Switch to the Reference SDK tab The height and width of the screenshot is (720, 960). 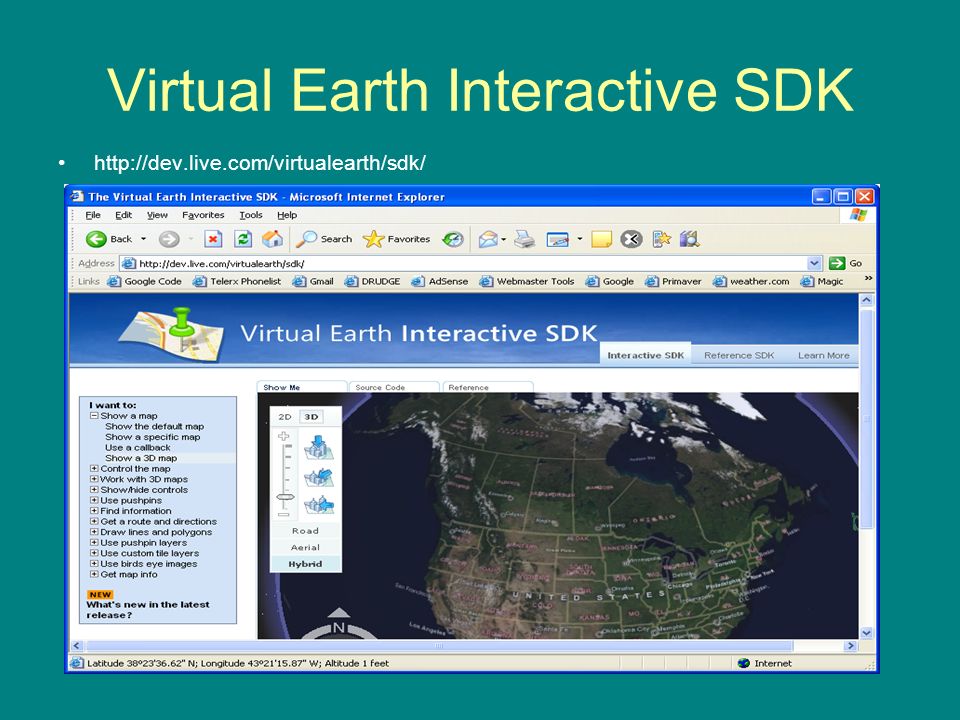click(739, 355)
